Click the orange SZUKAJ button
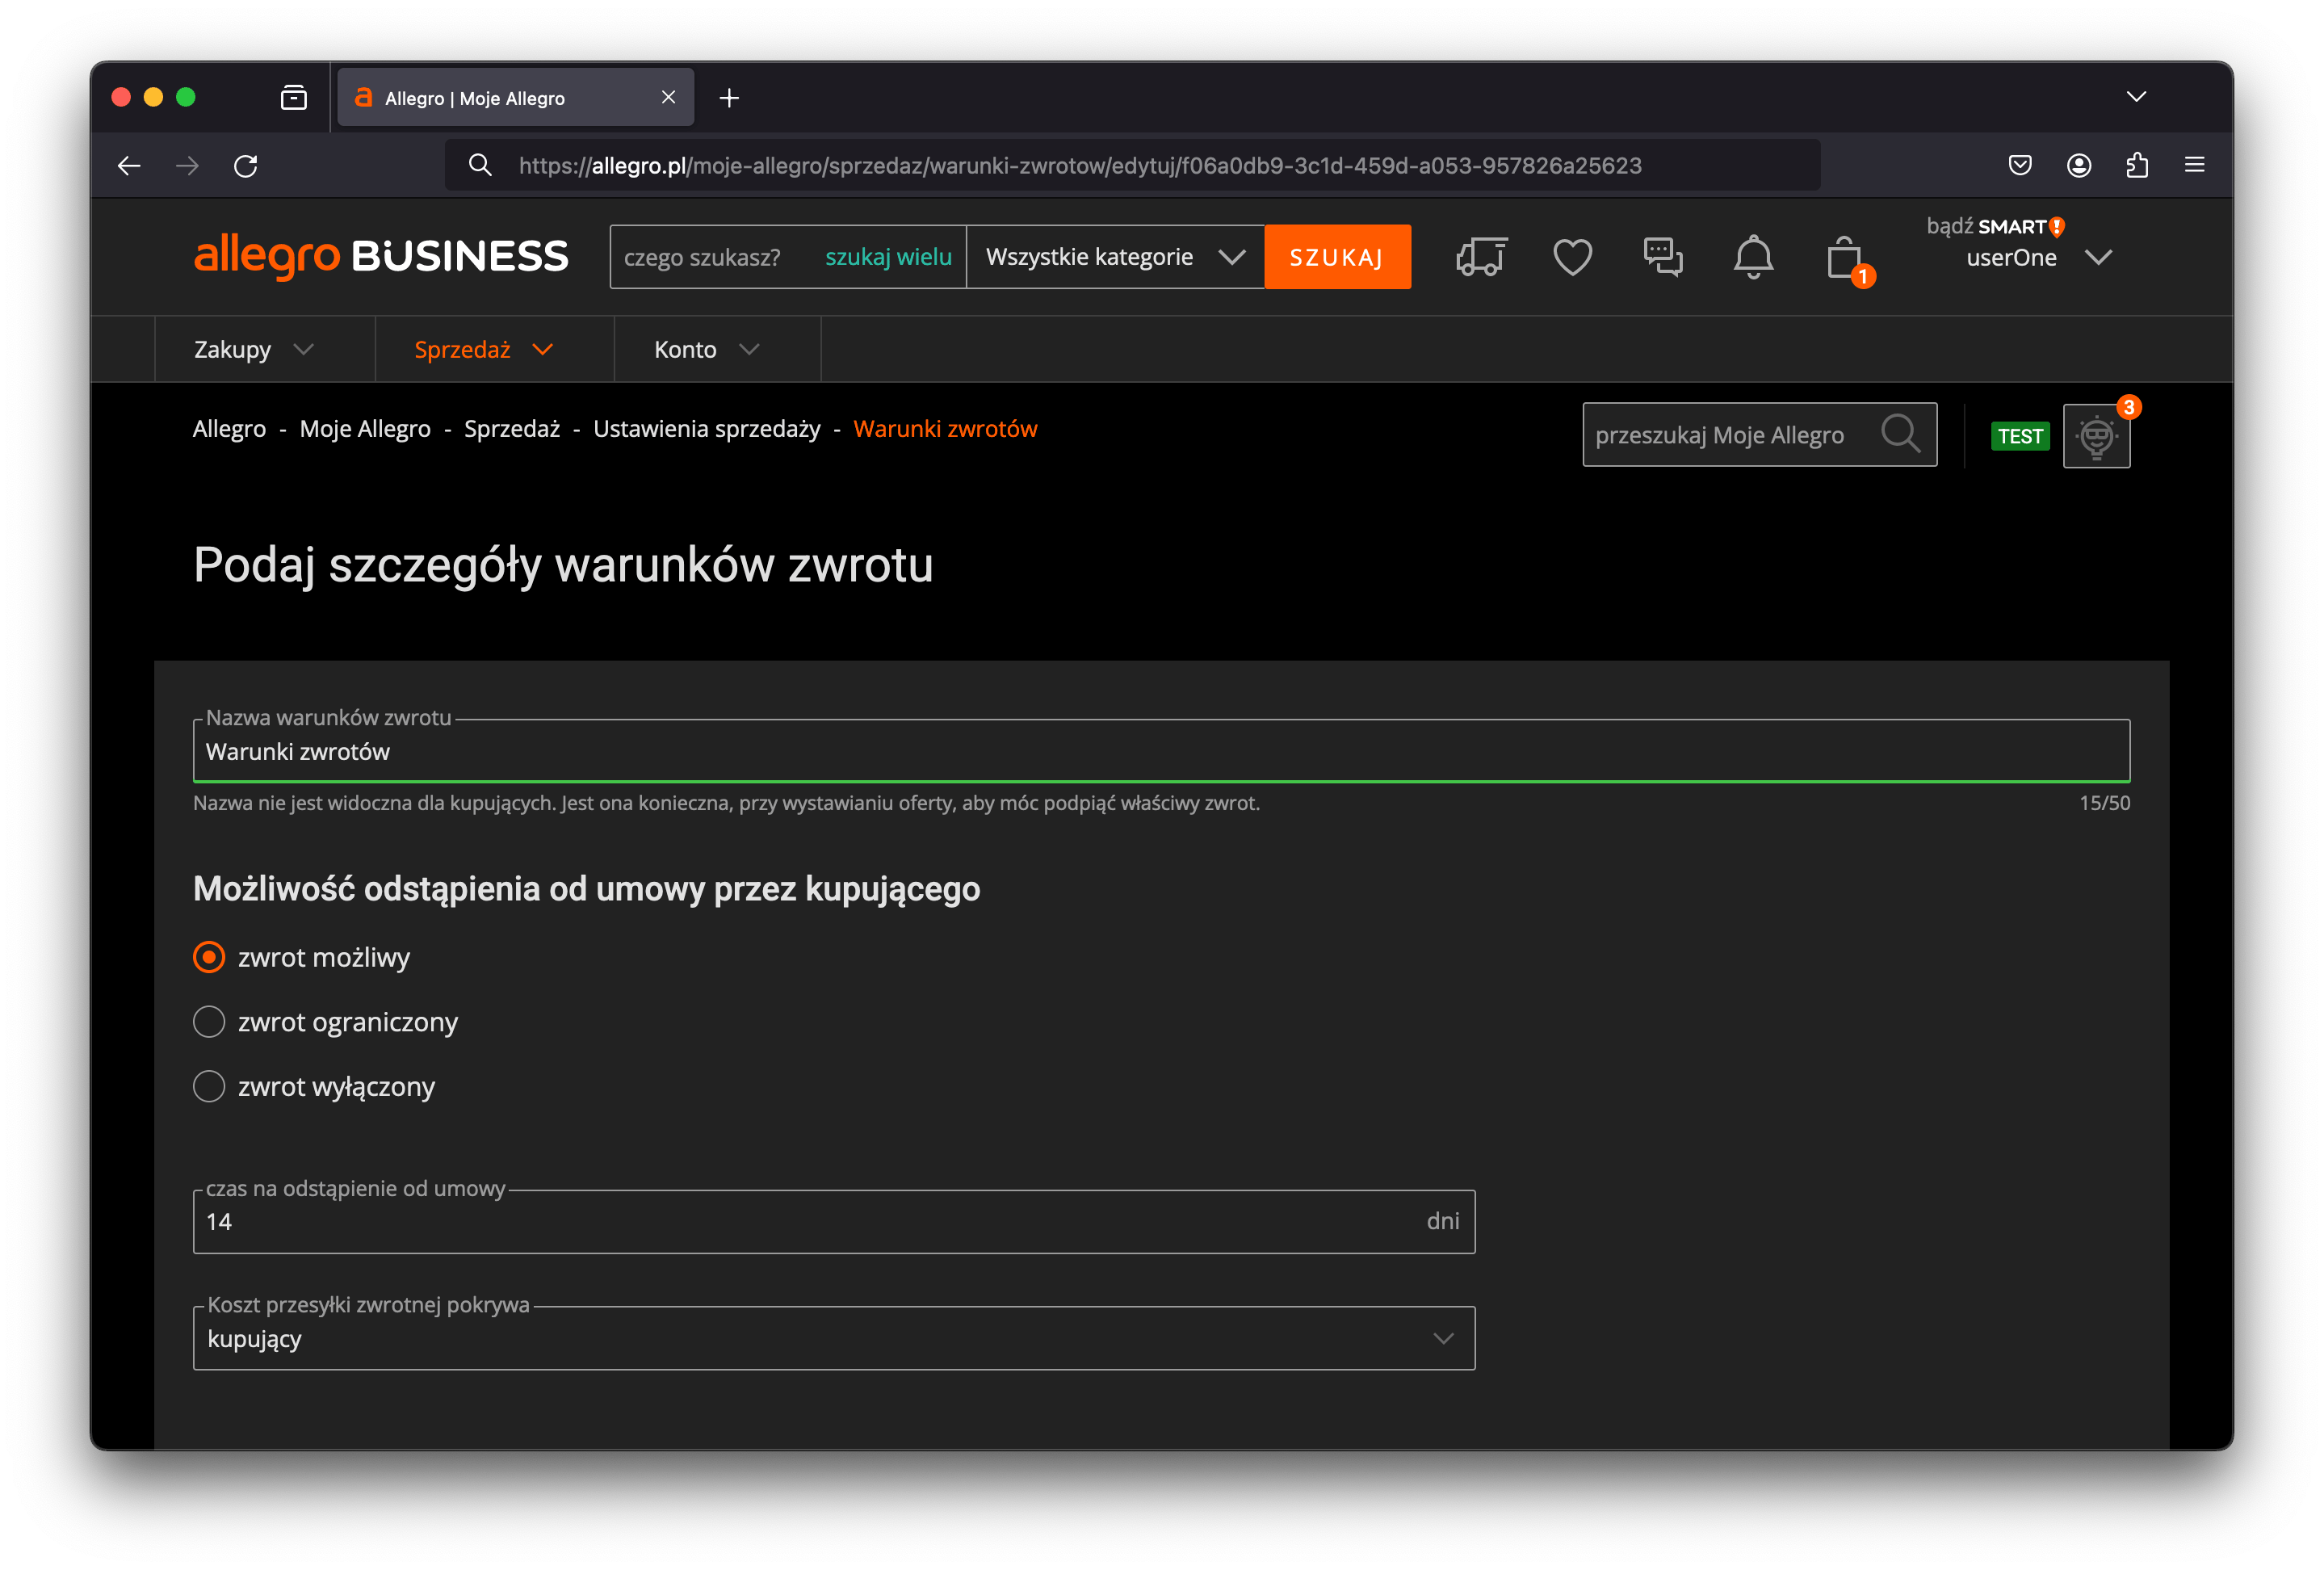Viewport: 2324px width, 1570px height. [1337, 257]
